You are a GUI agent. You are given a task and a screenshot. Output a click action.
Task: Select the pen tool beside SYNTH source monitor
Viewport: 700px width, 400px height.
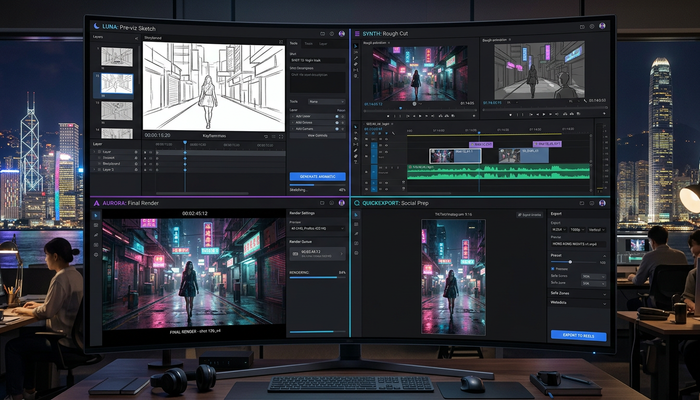click(x=356, y=58)
